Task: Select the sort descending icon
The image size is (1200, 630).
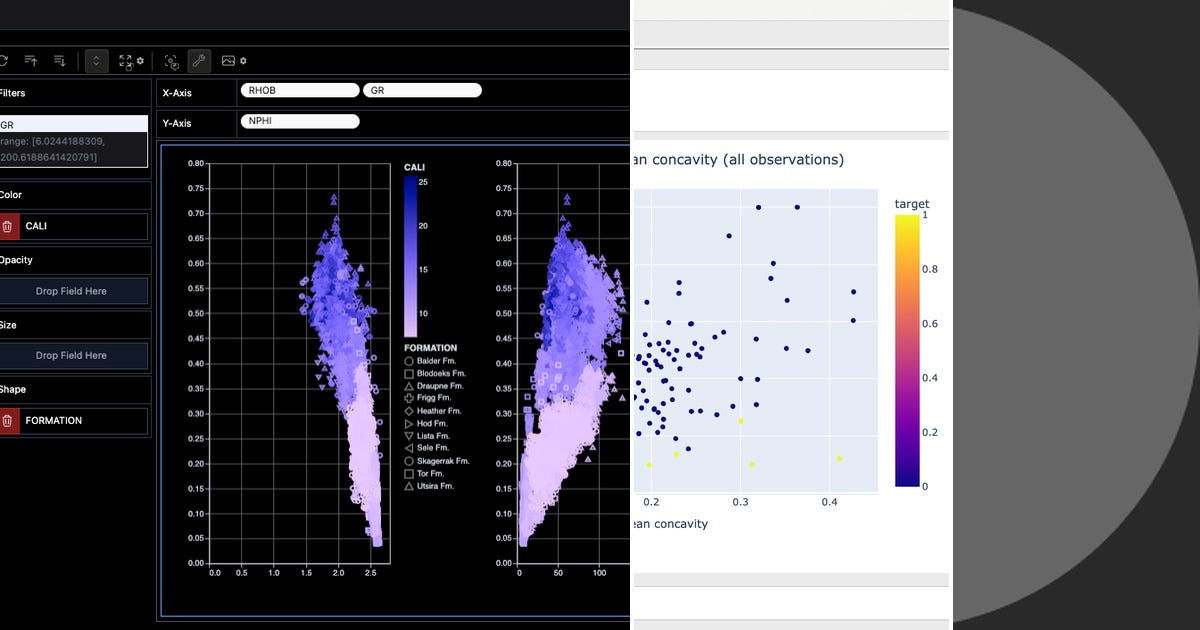Action: 59,60
